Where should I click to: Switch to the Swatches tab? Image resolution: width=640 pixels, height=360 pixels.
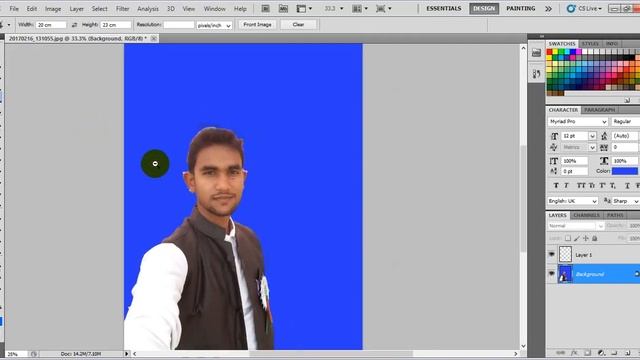pyautogui.click(x=562, y=44)
